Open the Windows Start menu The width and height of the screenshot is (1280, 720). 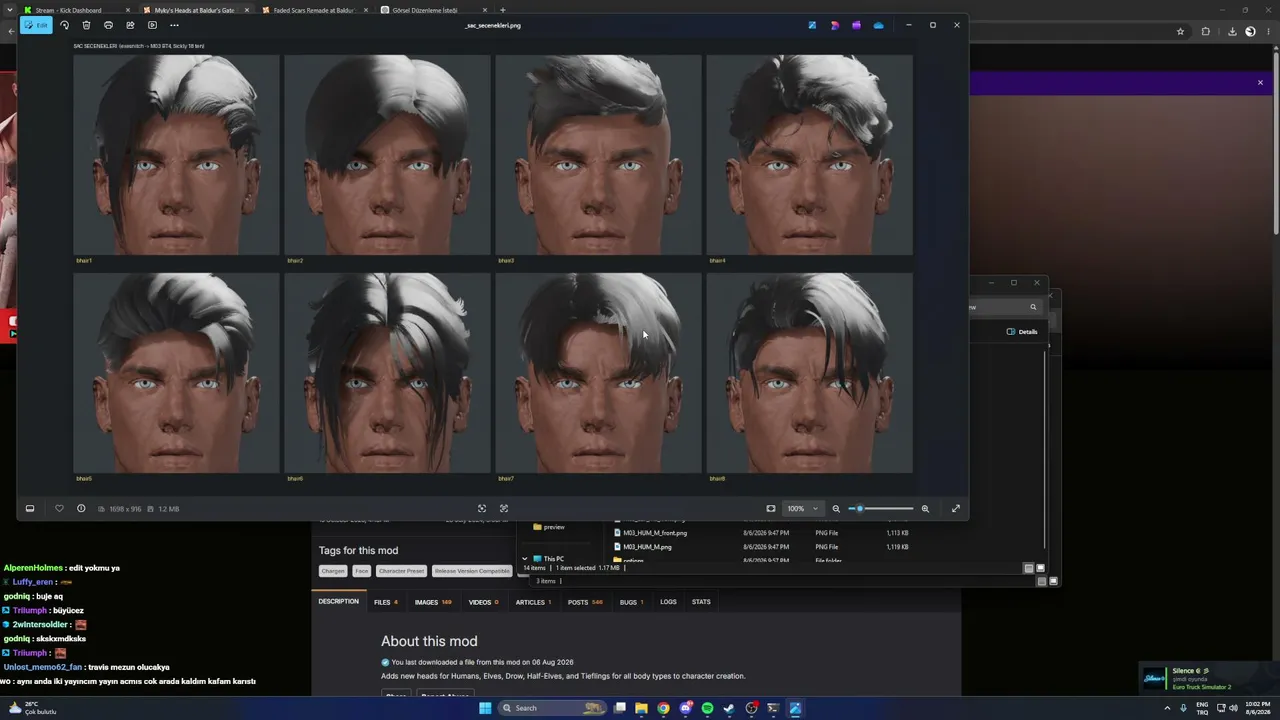click(485, 708)
